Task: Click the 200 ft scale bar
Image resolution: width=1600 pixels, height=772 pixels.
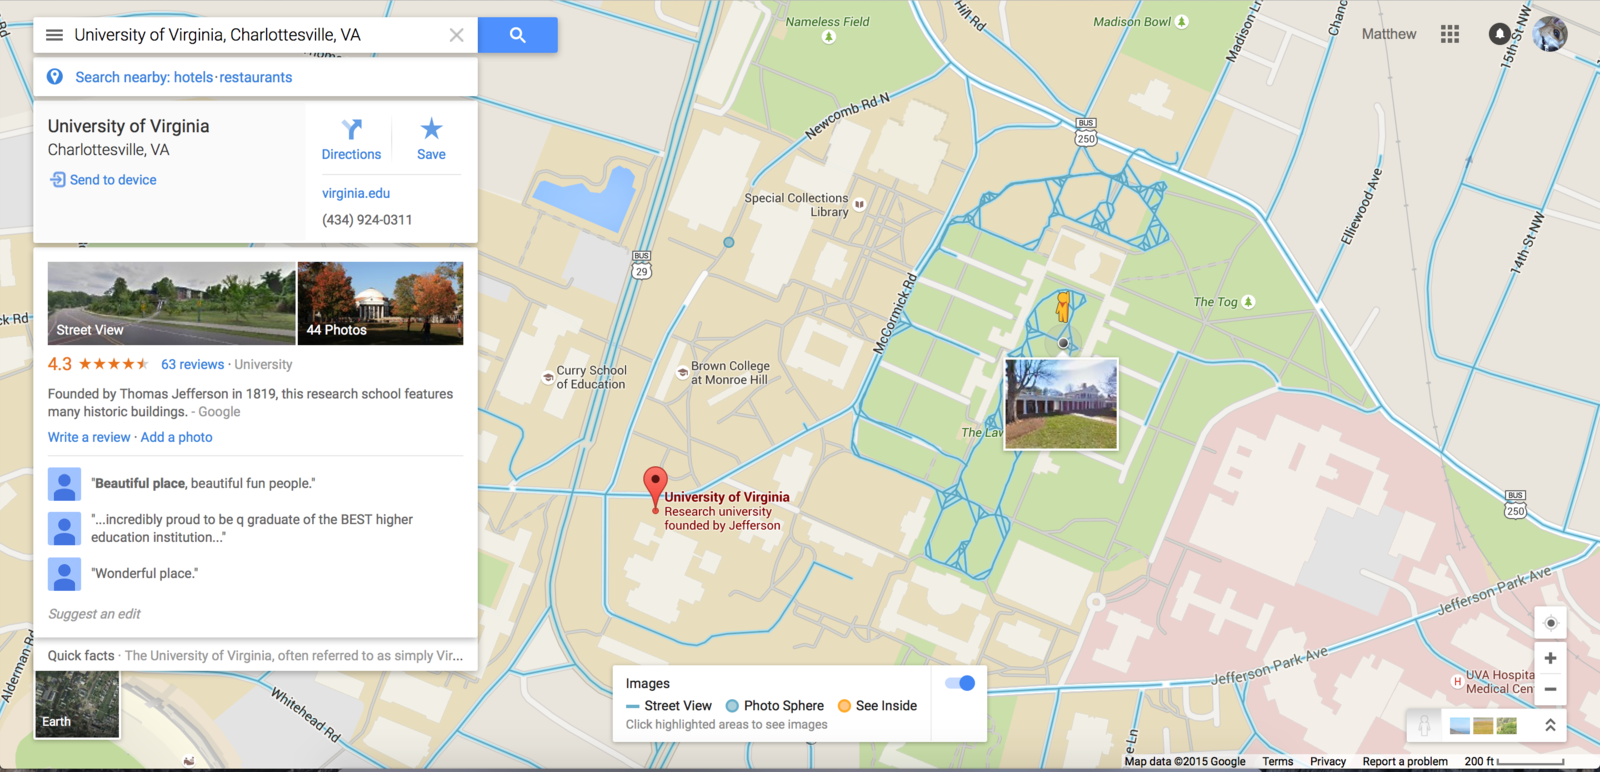Action: (x=1514, y=762)
